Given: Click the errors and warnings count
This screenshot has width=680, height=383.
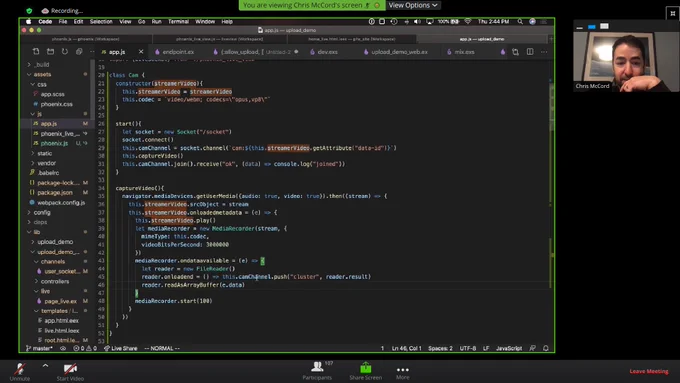Looking at the screenshot, I should tap(85, 348).
